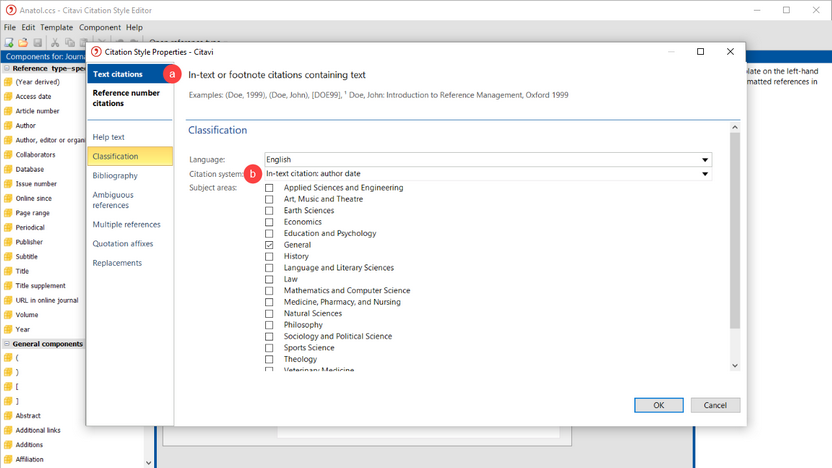
Task: Check Education and Psychology
Action: point(270,233)
